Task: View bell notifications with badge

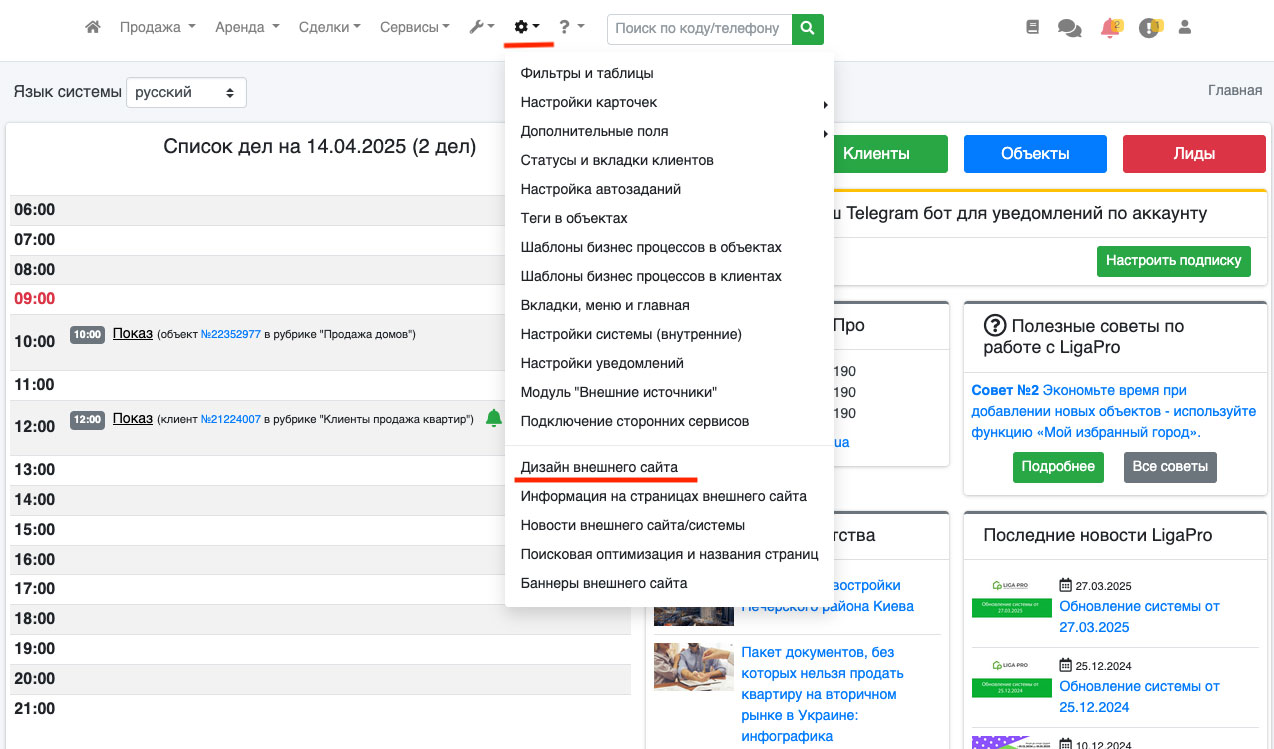Action: (x=1111, y=28)
